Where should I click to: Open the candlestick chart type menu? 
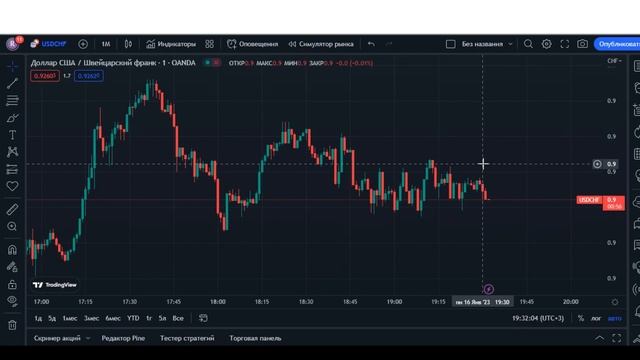pyautogui.click(x=128, y=44)
